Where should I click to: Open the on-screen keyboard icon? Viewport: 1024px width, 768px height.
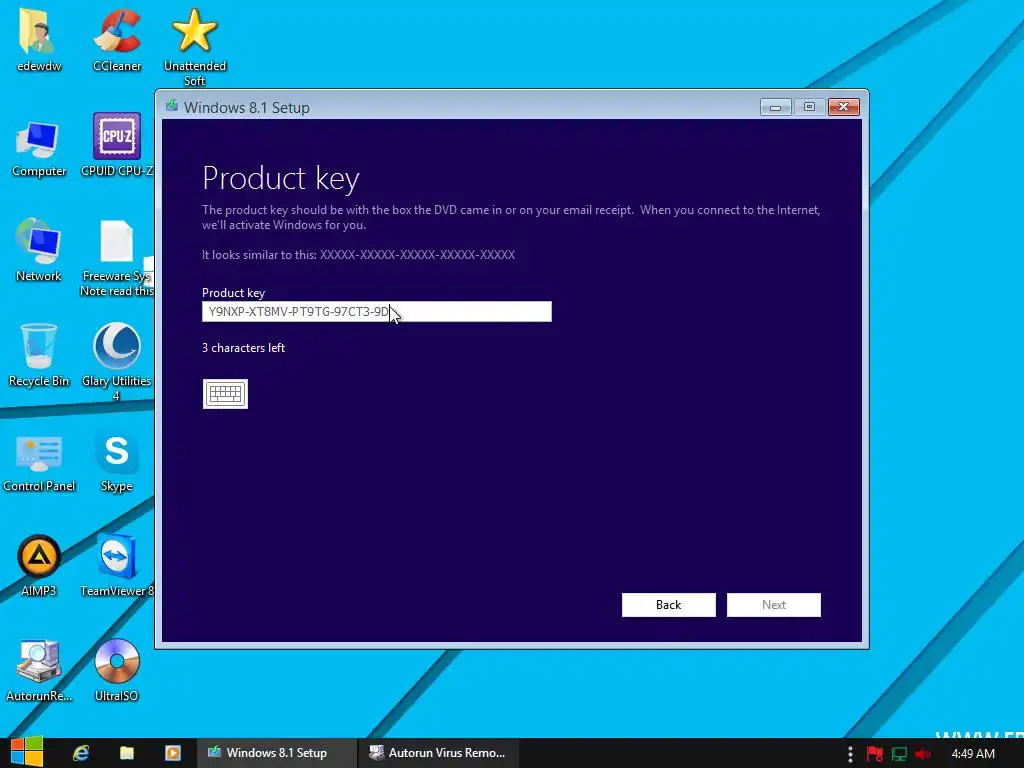225,394
